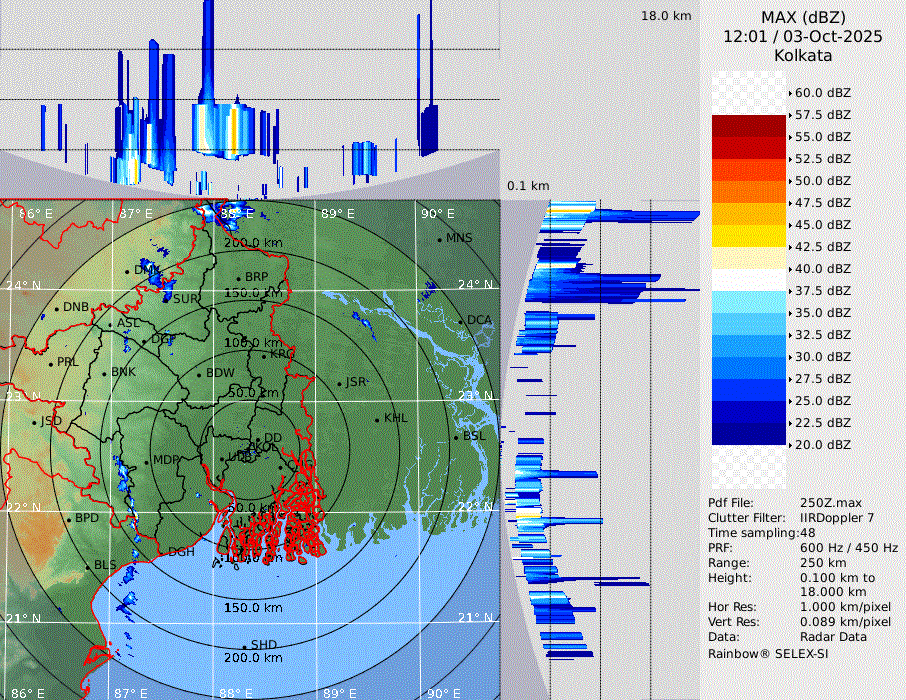This screenshot has width=906, height=700.
Task: Click the BDW station marker
Action: [x=199, y=374]
